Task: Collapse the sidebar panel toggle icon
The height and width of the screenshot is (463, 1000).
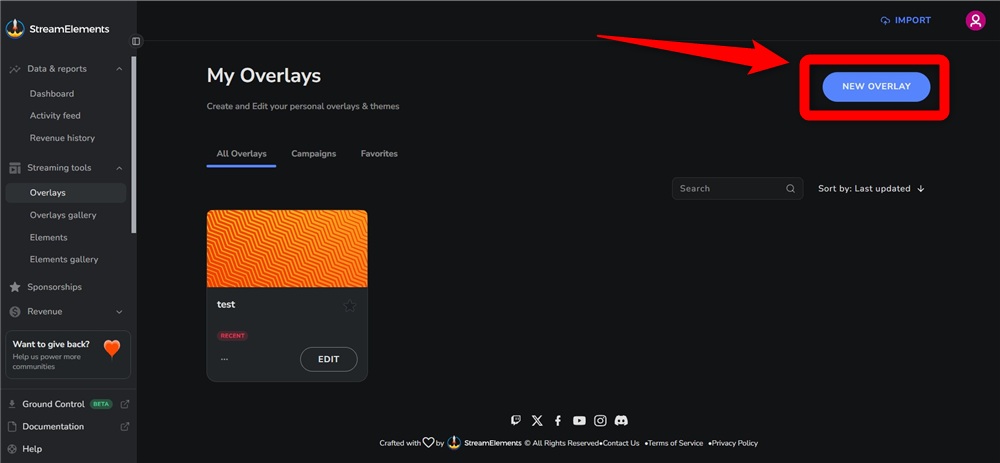Action: (x=136, y=41)
